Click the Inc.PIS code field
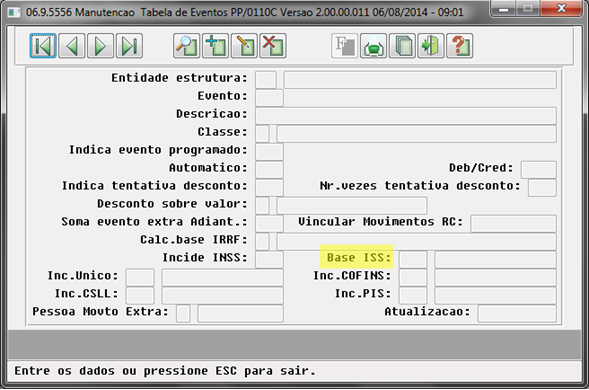Screen dimensions: 589x390 point(413,296)
